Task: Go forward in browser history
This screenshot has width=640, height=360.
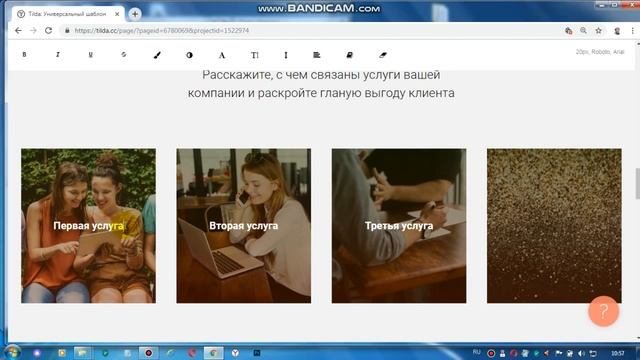Action: (x=33, y=31)
